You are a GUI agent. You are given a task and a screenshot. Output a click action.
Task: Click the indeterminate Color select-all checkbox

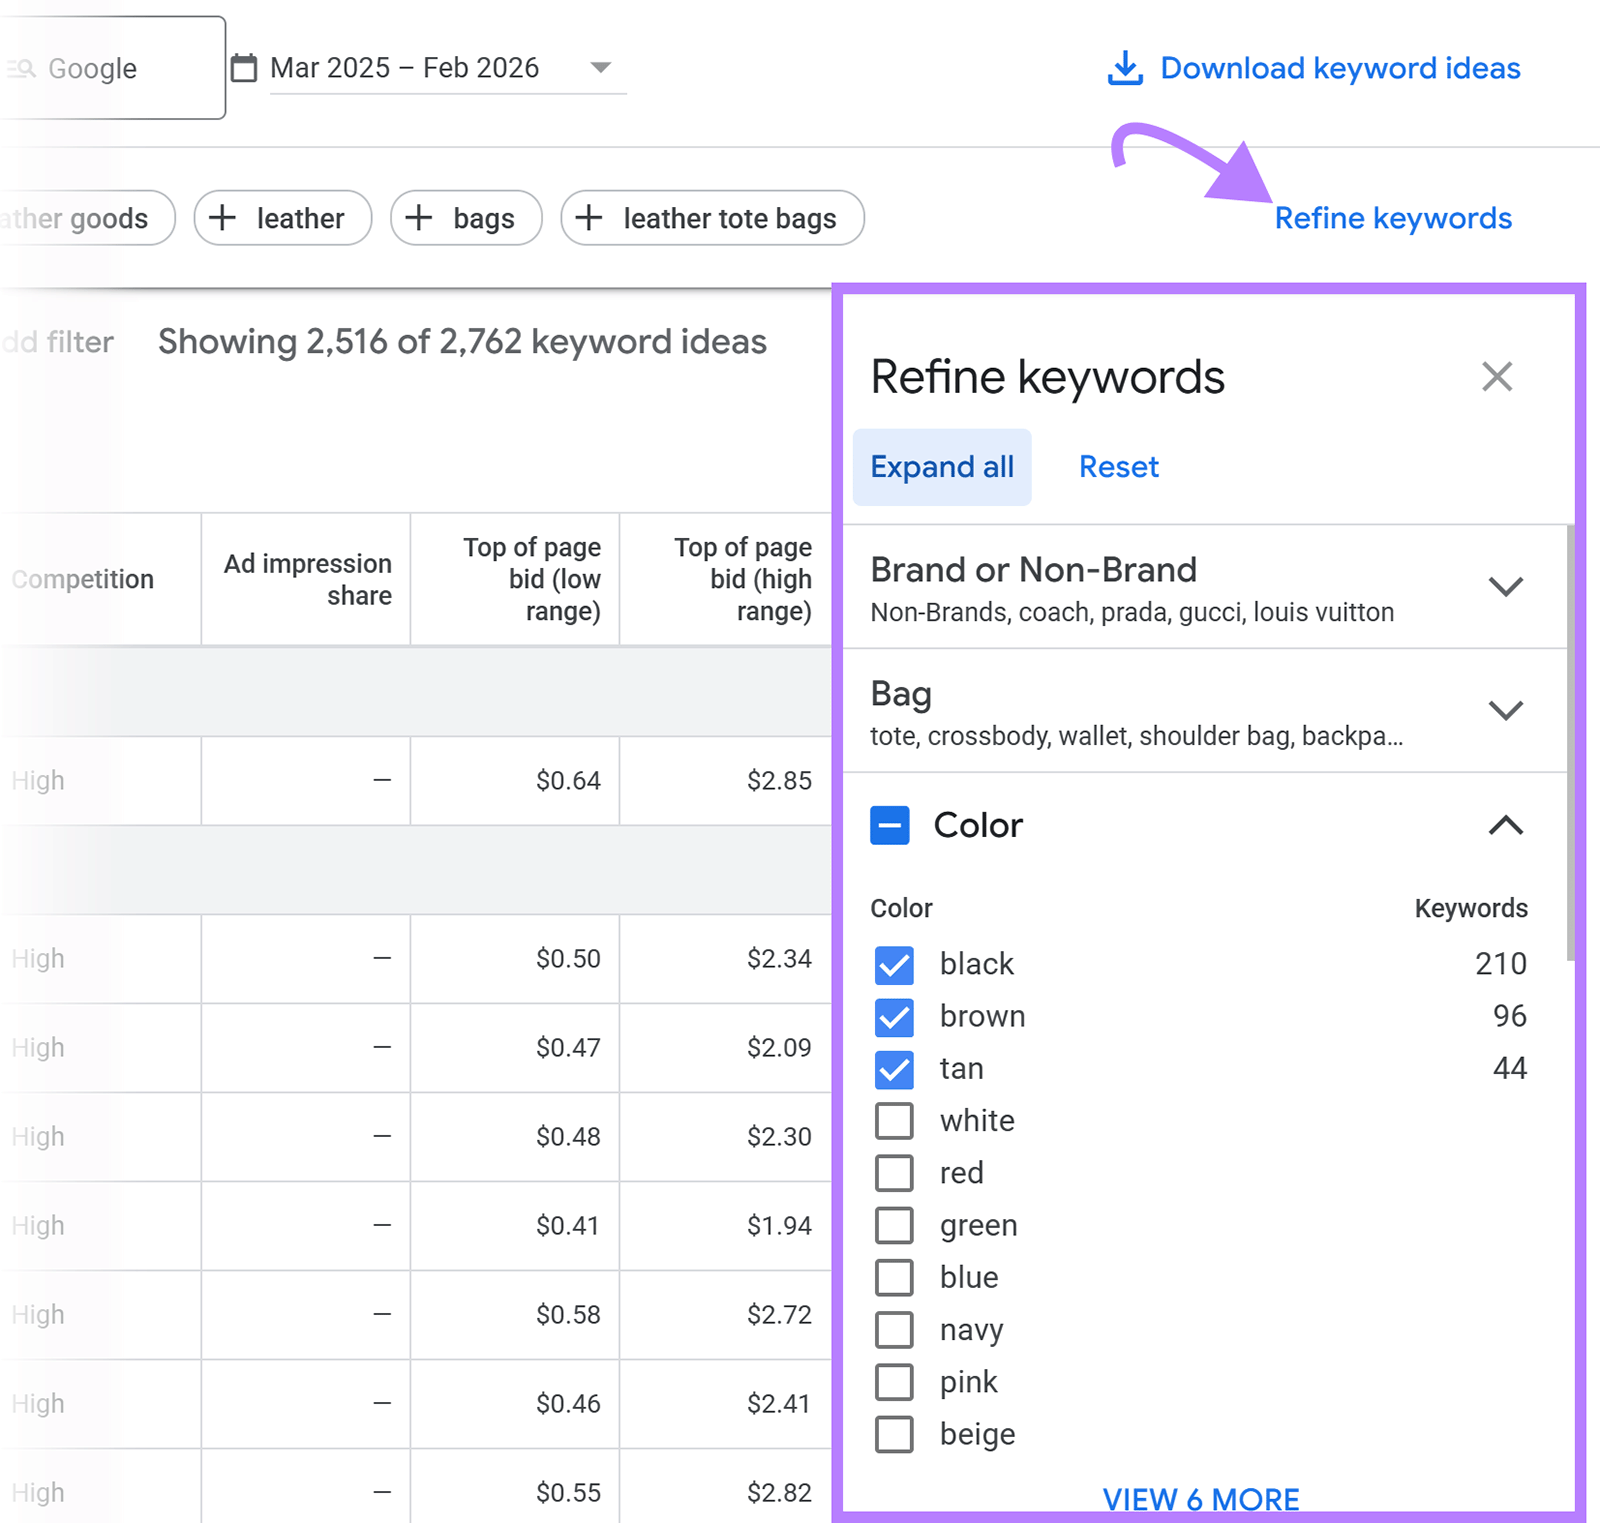click(891, 826)
